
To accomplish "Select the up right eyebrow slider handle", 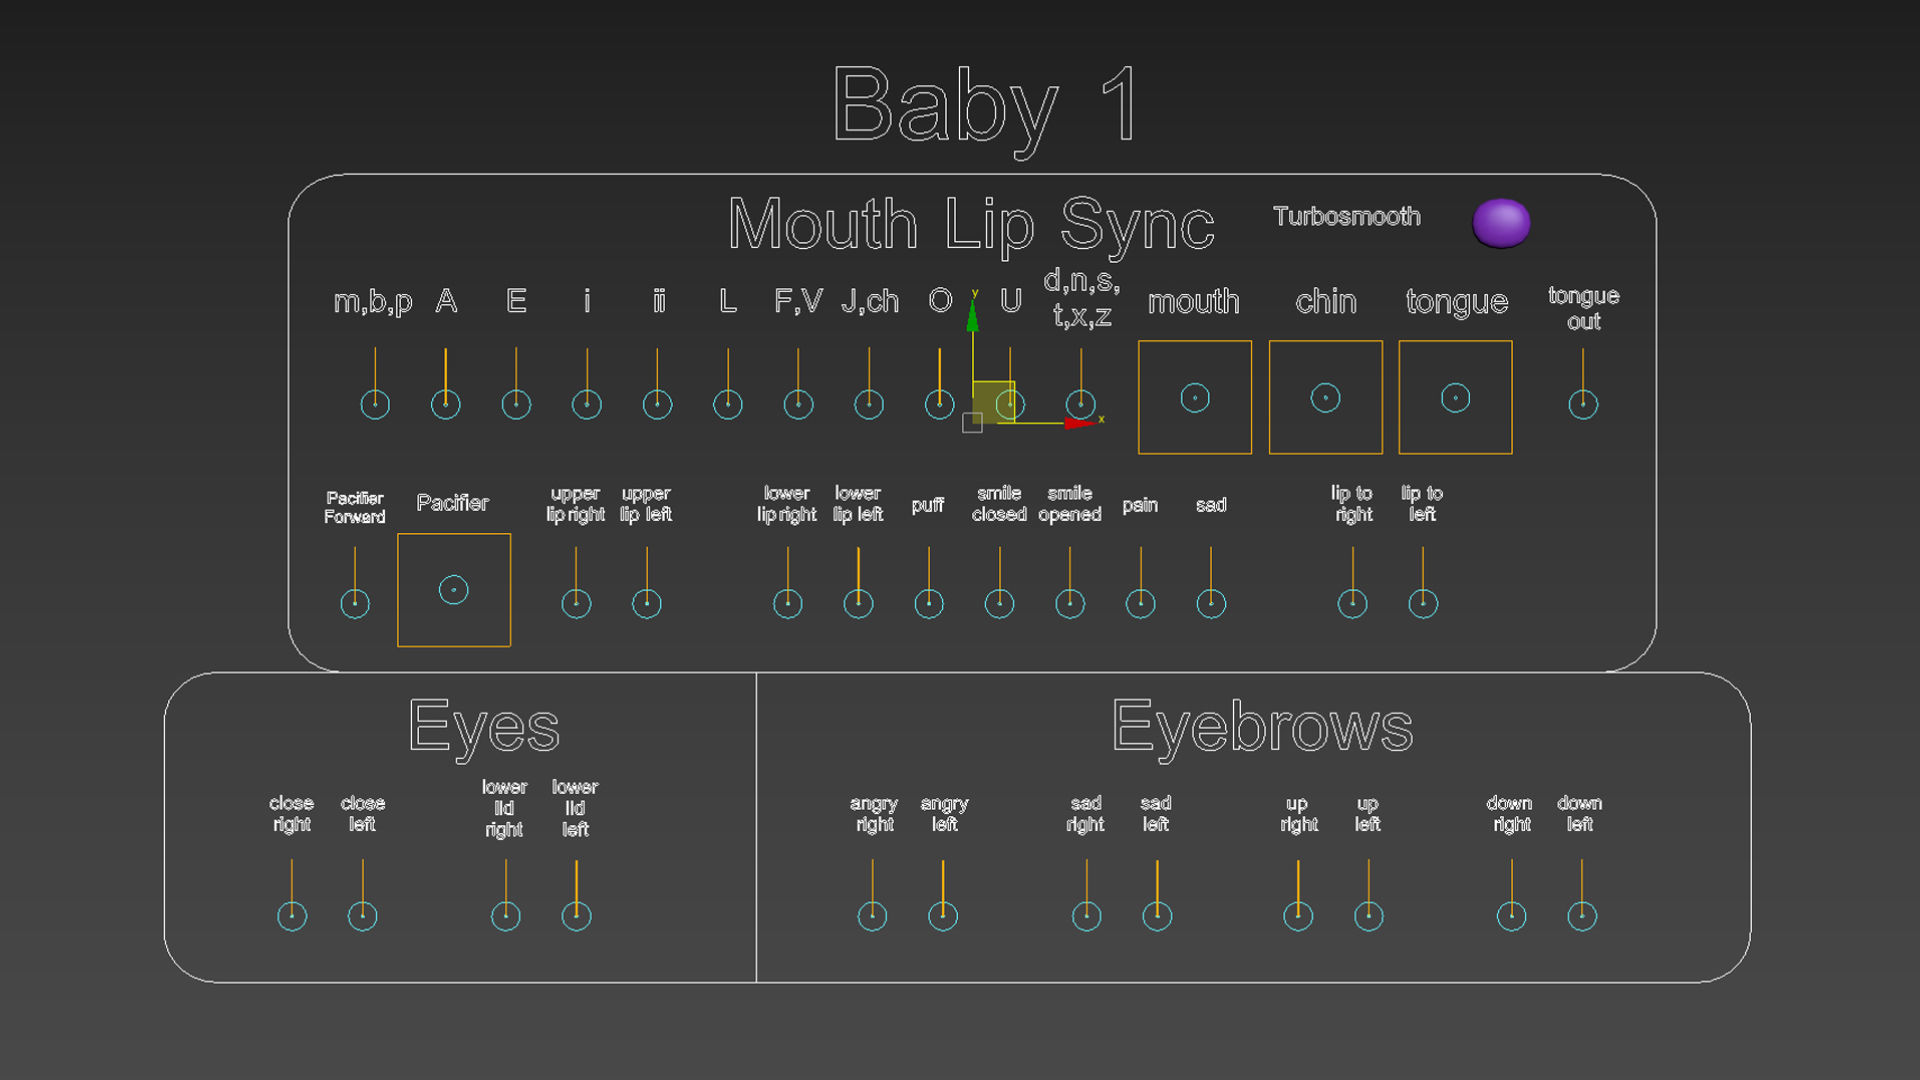I will click(1298, 916).
